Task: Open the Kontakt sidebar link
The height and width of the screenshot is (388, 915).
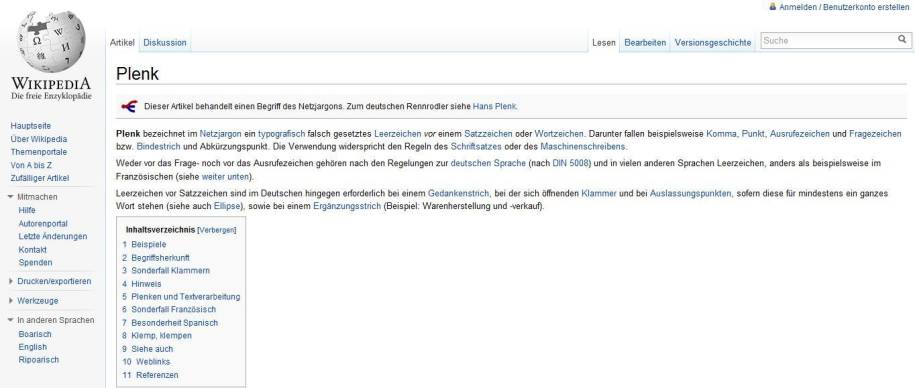Action: point(33,250)
